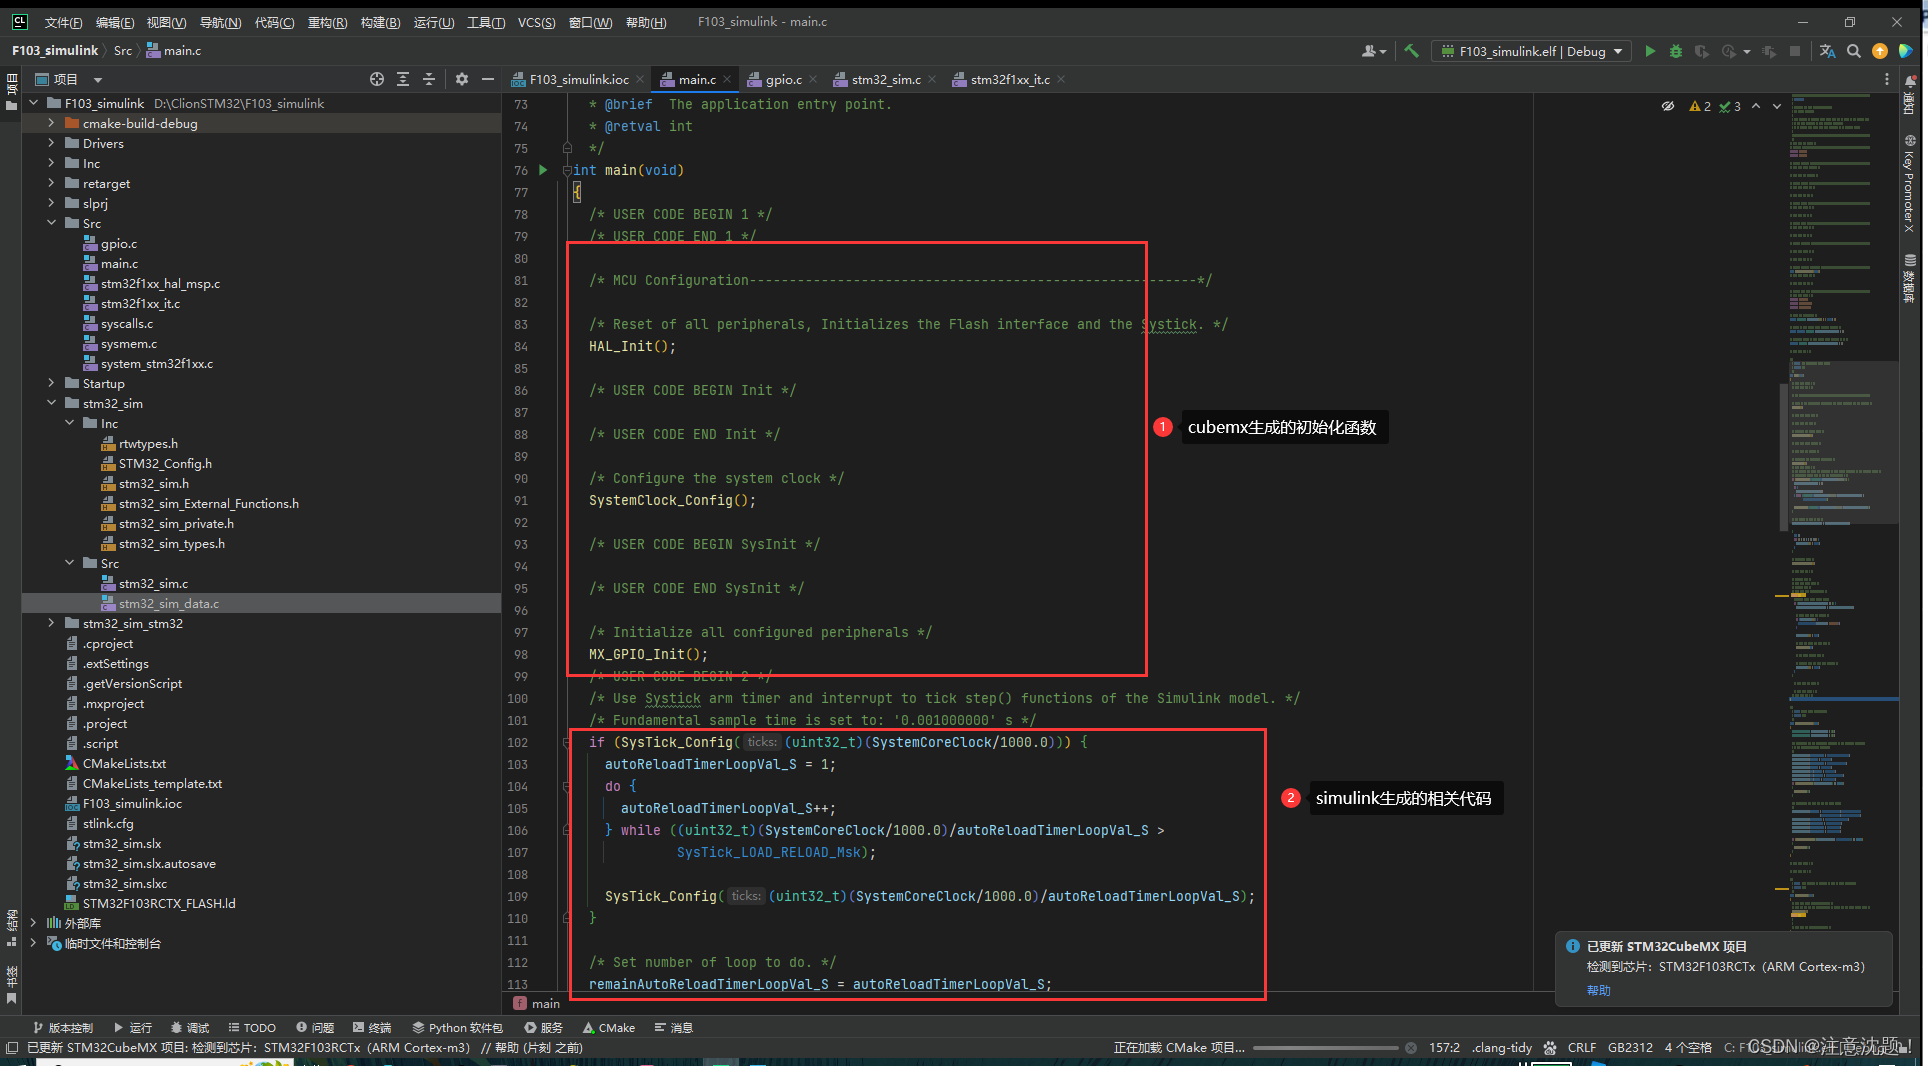Select stm32_sim_data.c in project tree
Screen dimensions: 1928x1066
click(261, 603)
